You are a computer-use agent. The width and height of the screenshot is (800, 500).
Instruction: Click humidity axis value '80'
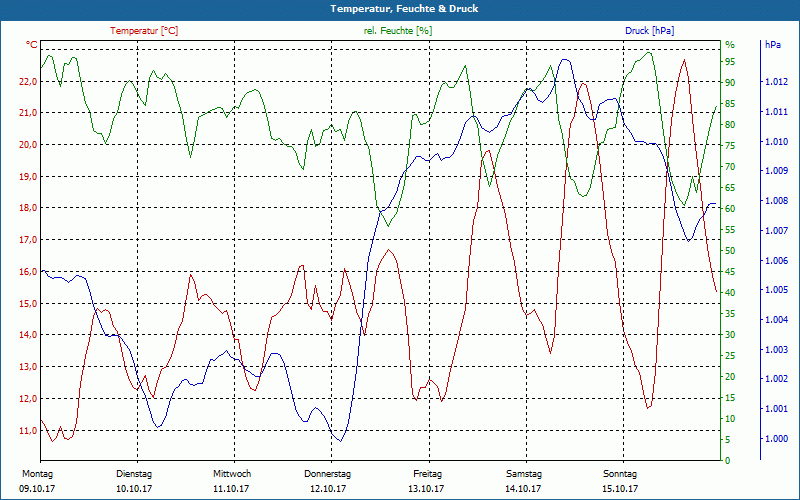[x=730, y=124]
